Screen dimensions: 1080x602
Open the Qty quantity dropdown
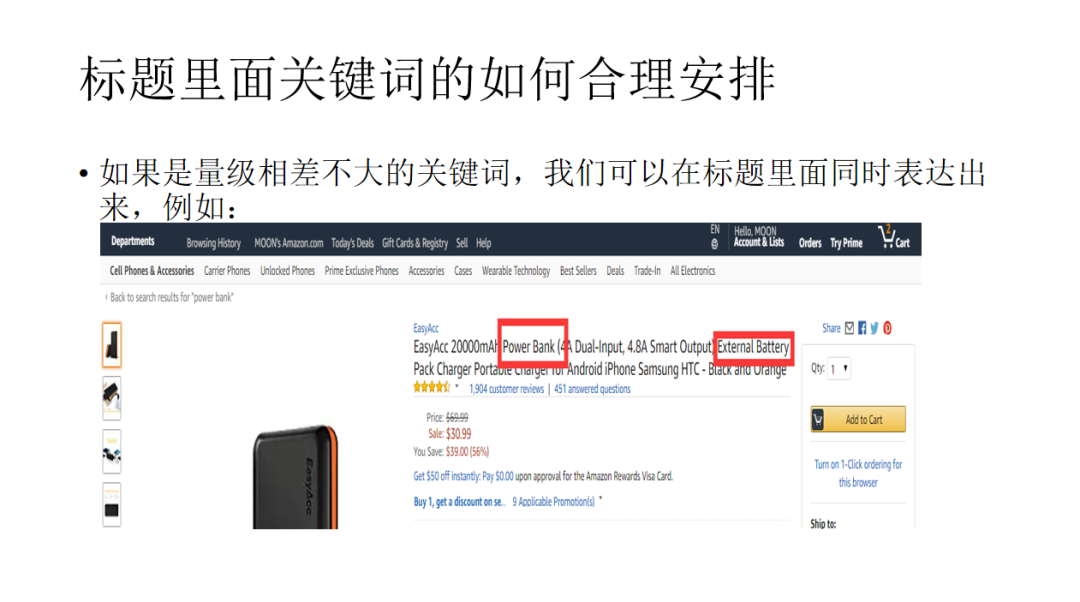839,369
